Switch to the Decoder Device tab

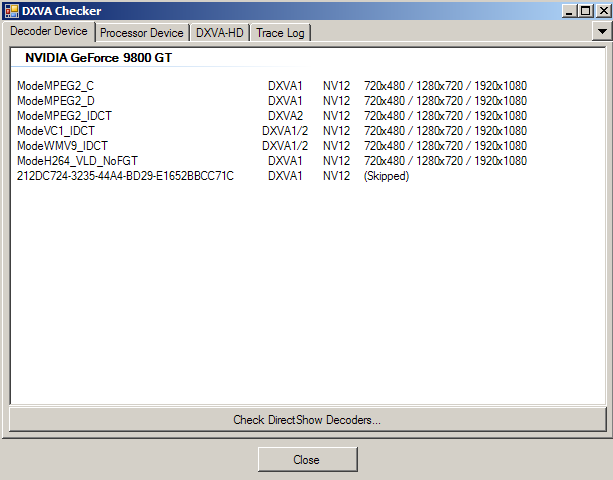(49, 31)
